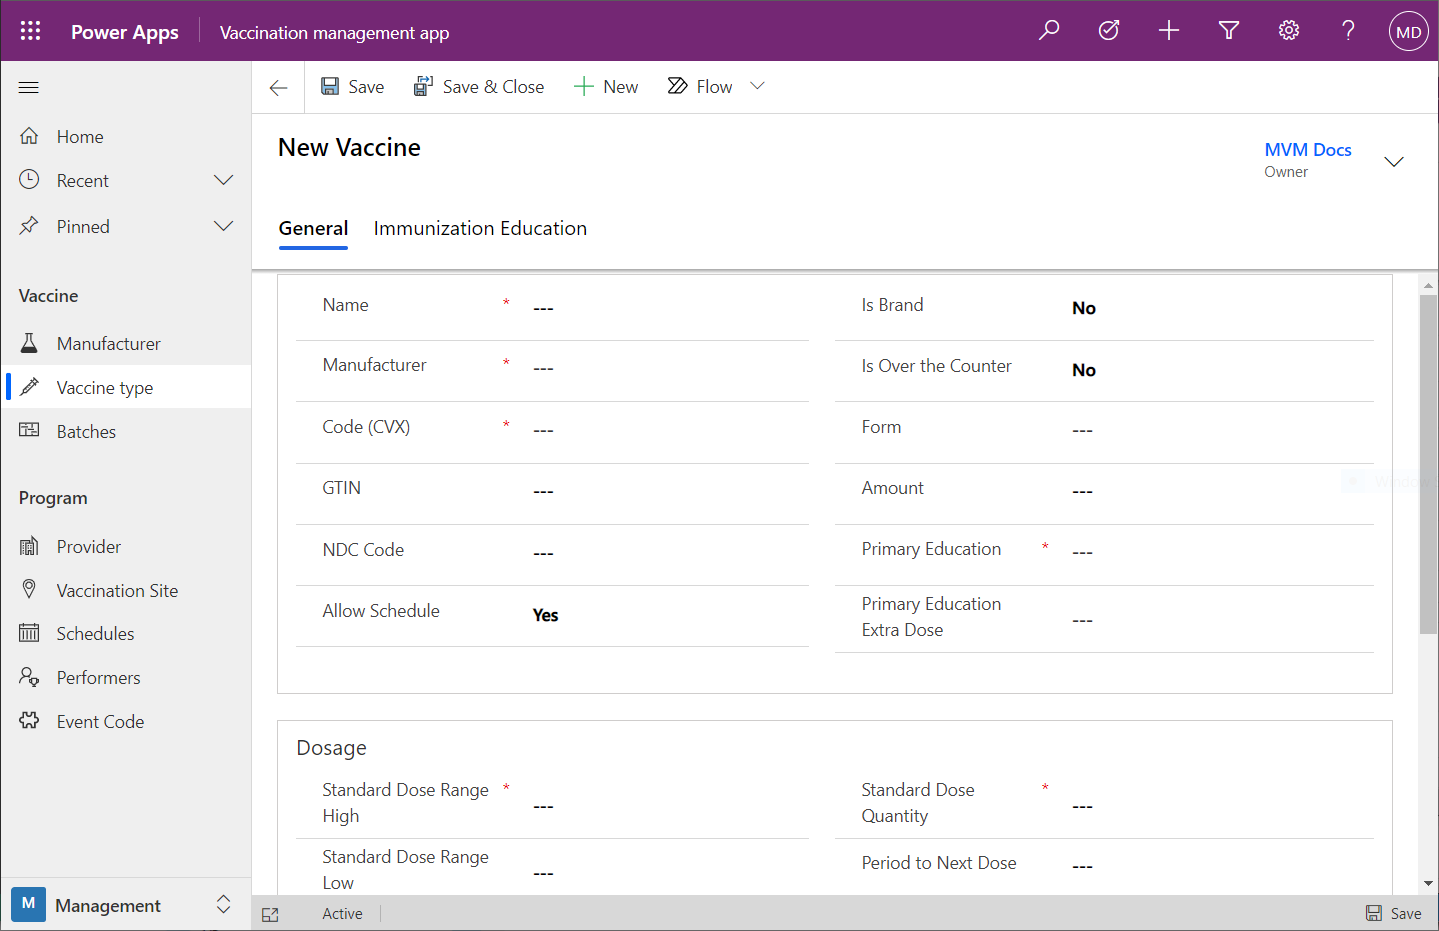Toggle the Allow Schedule value
The image size is (1439, 931).
pyautogui.click(x=546, y=615)
